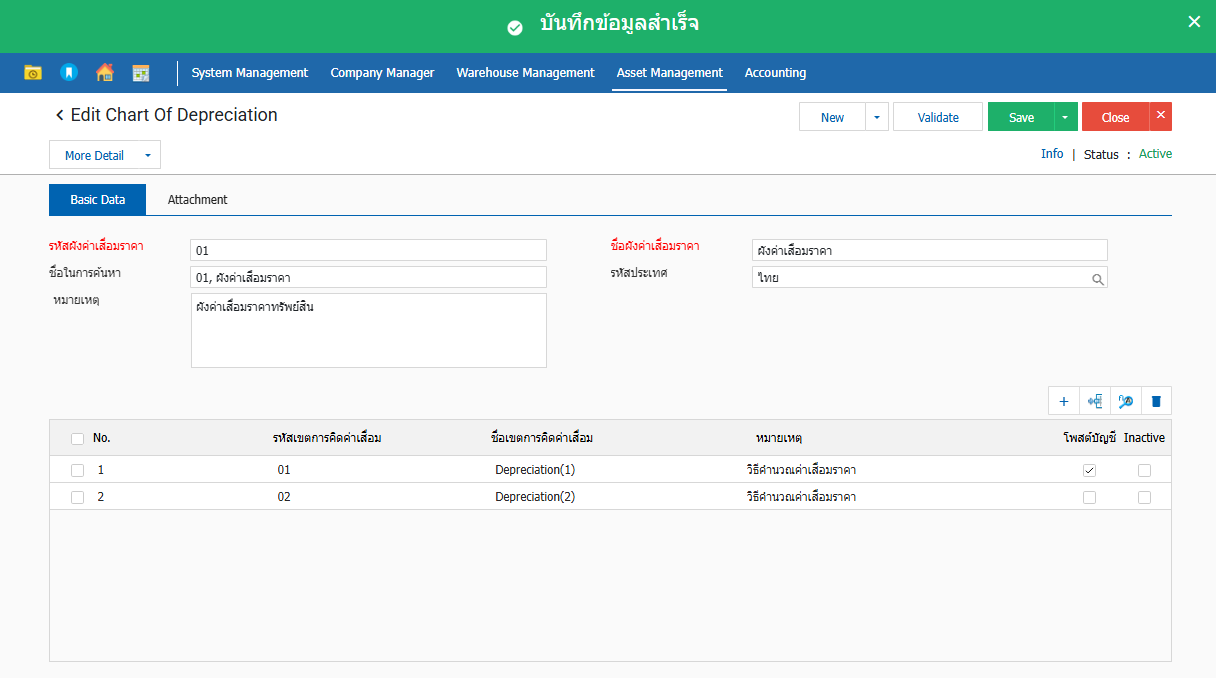Open the calendar grid icon
This screenshot has height=678, width=1216.
[141, 73]
